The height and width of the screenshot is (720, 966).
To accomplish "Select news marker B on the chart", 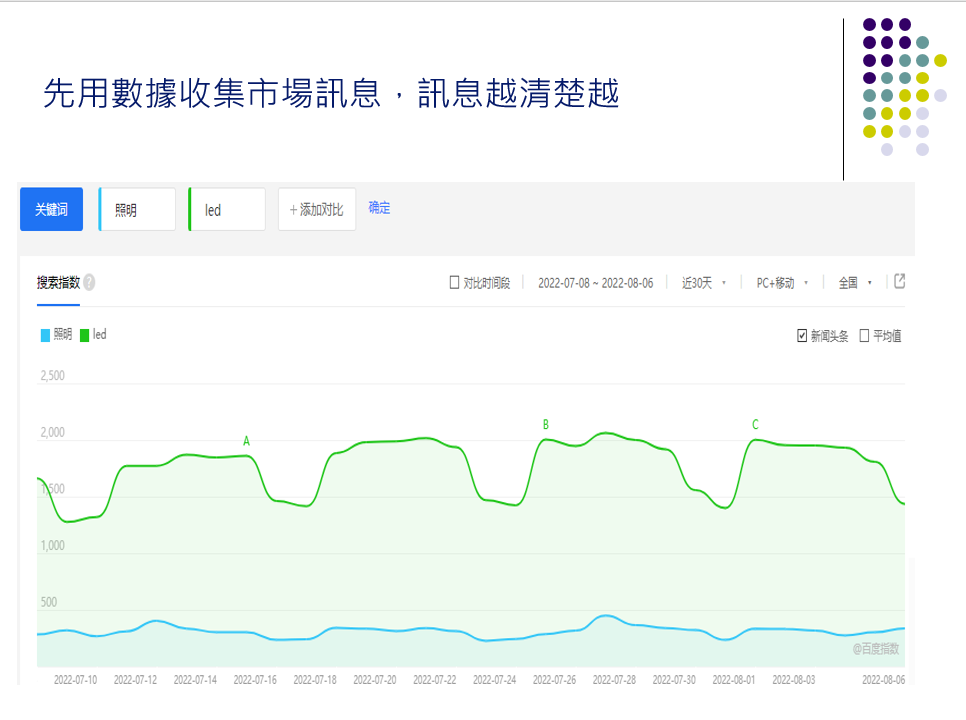I will coord(546,425).
